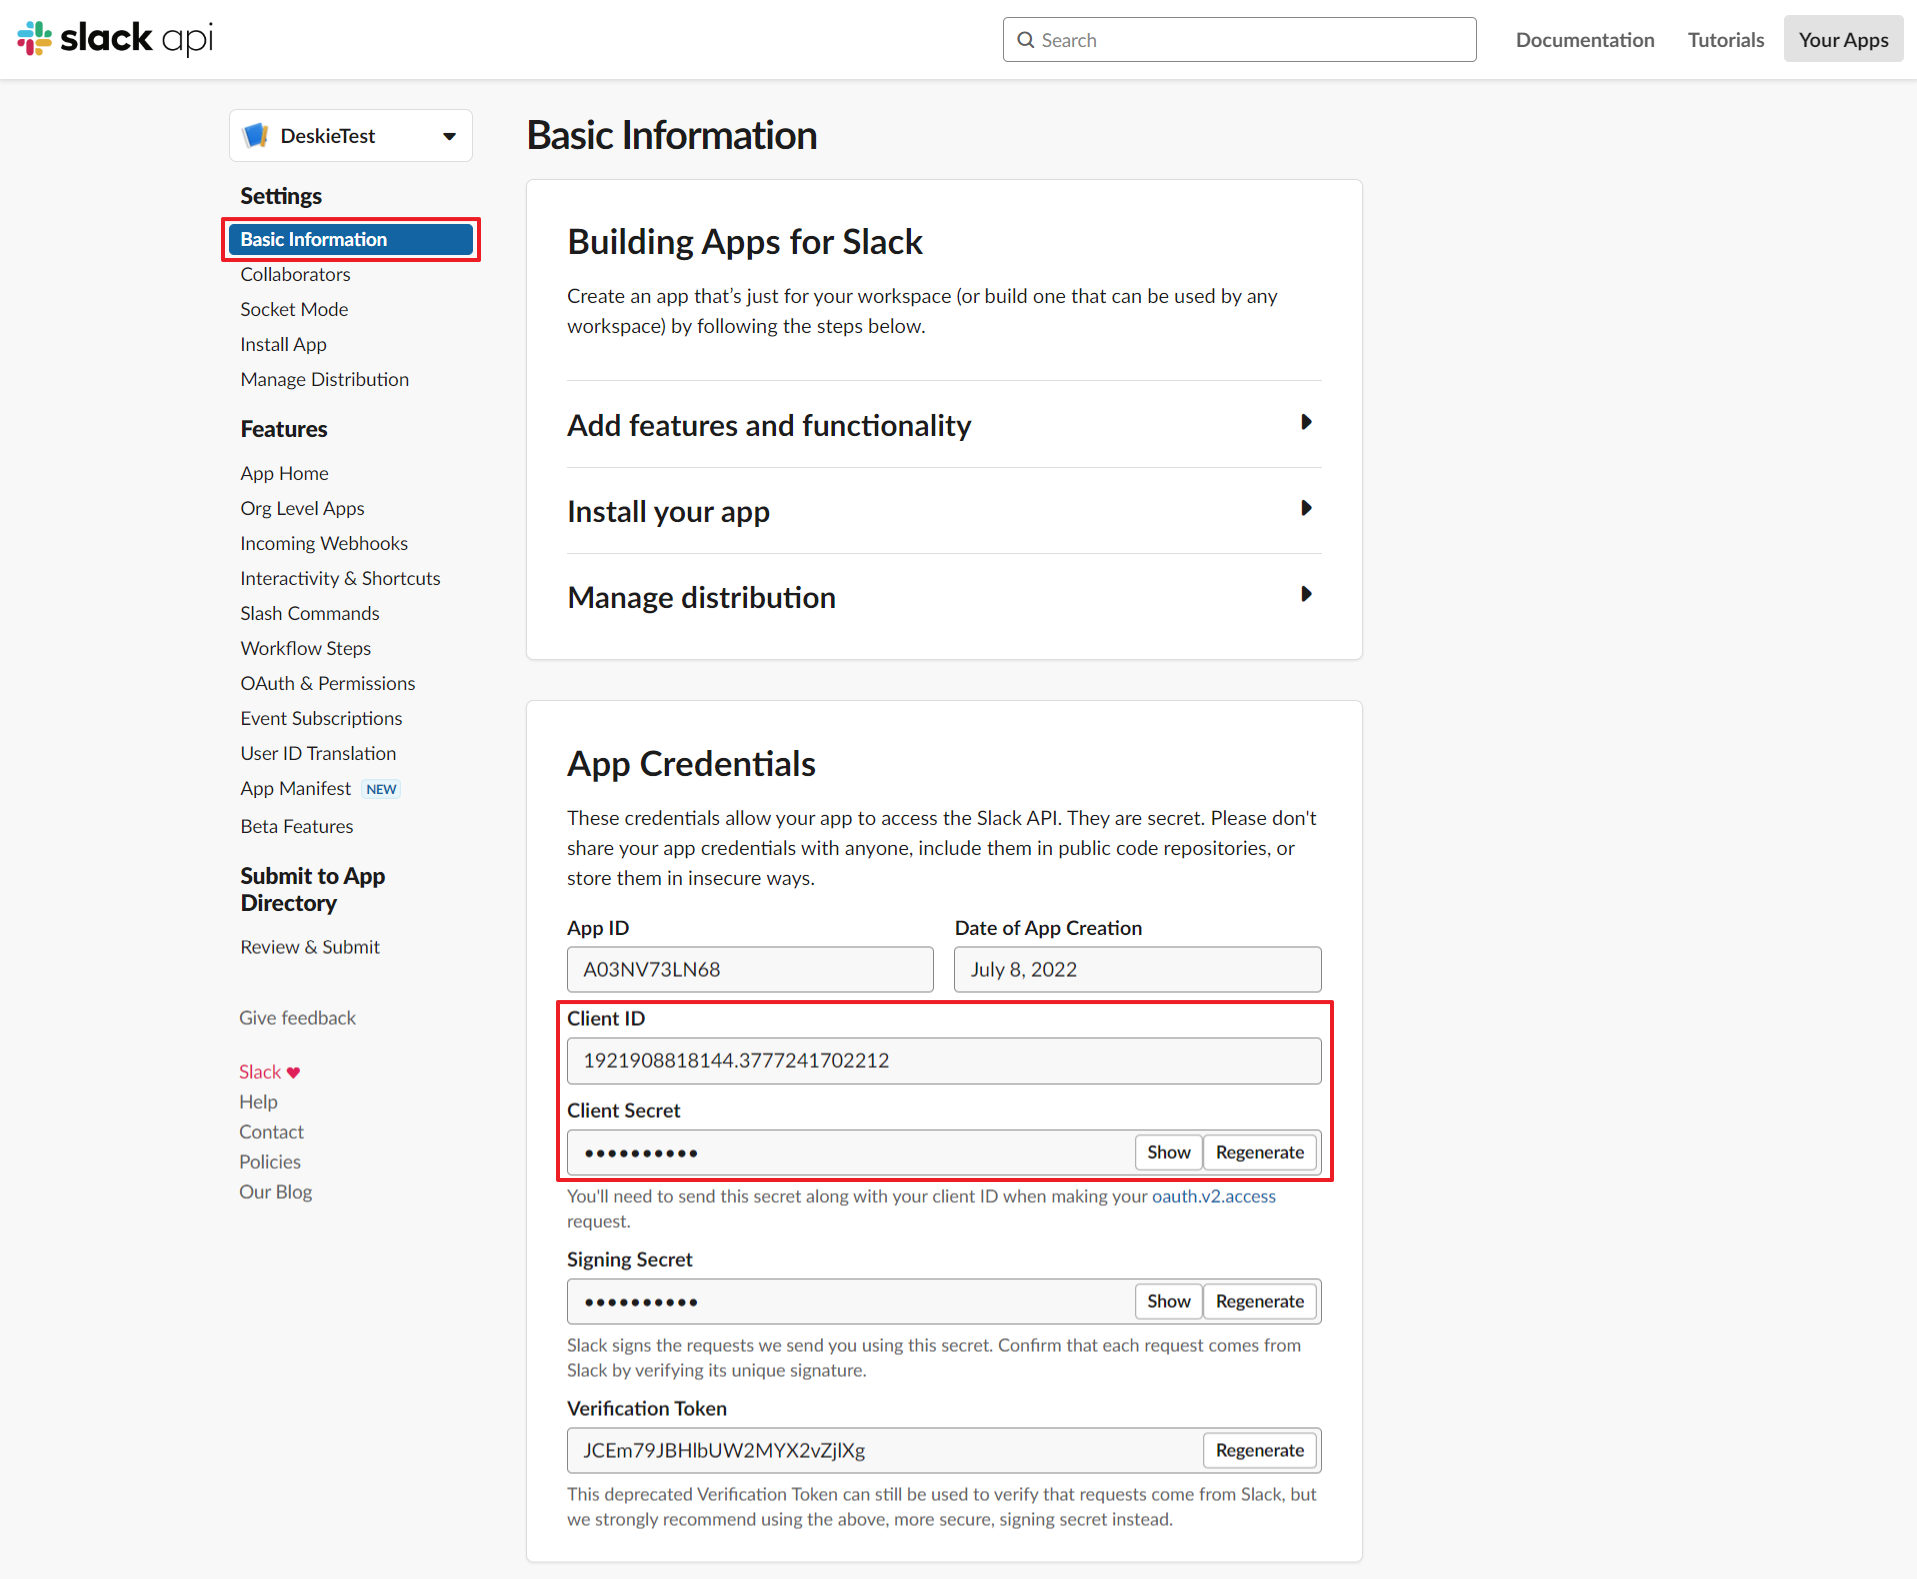
Task: Regenerate the Verification Token
Action: [1259, 1450]
